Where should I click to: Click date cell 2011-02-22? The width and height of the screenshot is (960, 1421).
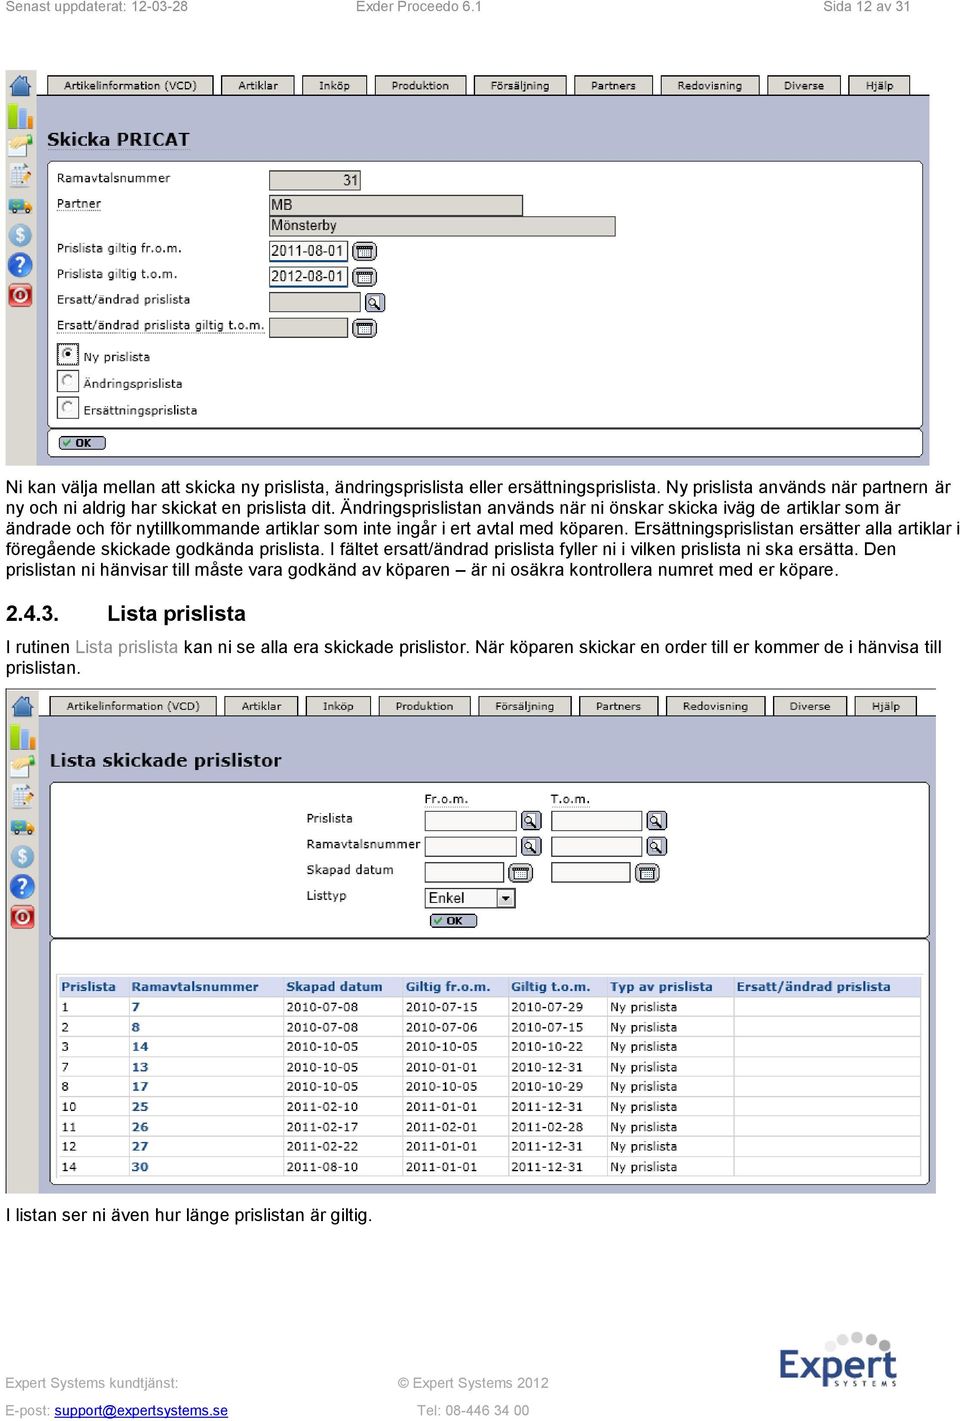point(322,1147)
